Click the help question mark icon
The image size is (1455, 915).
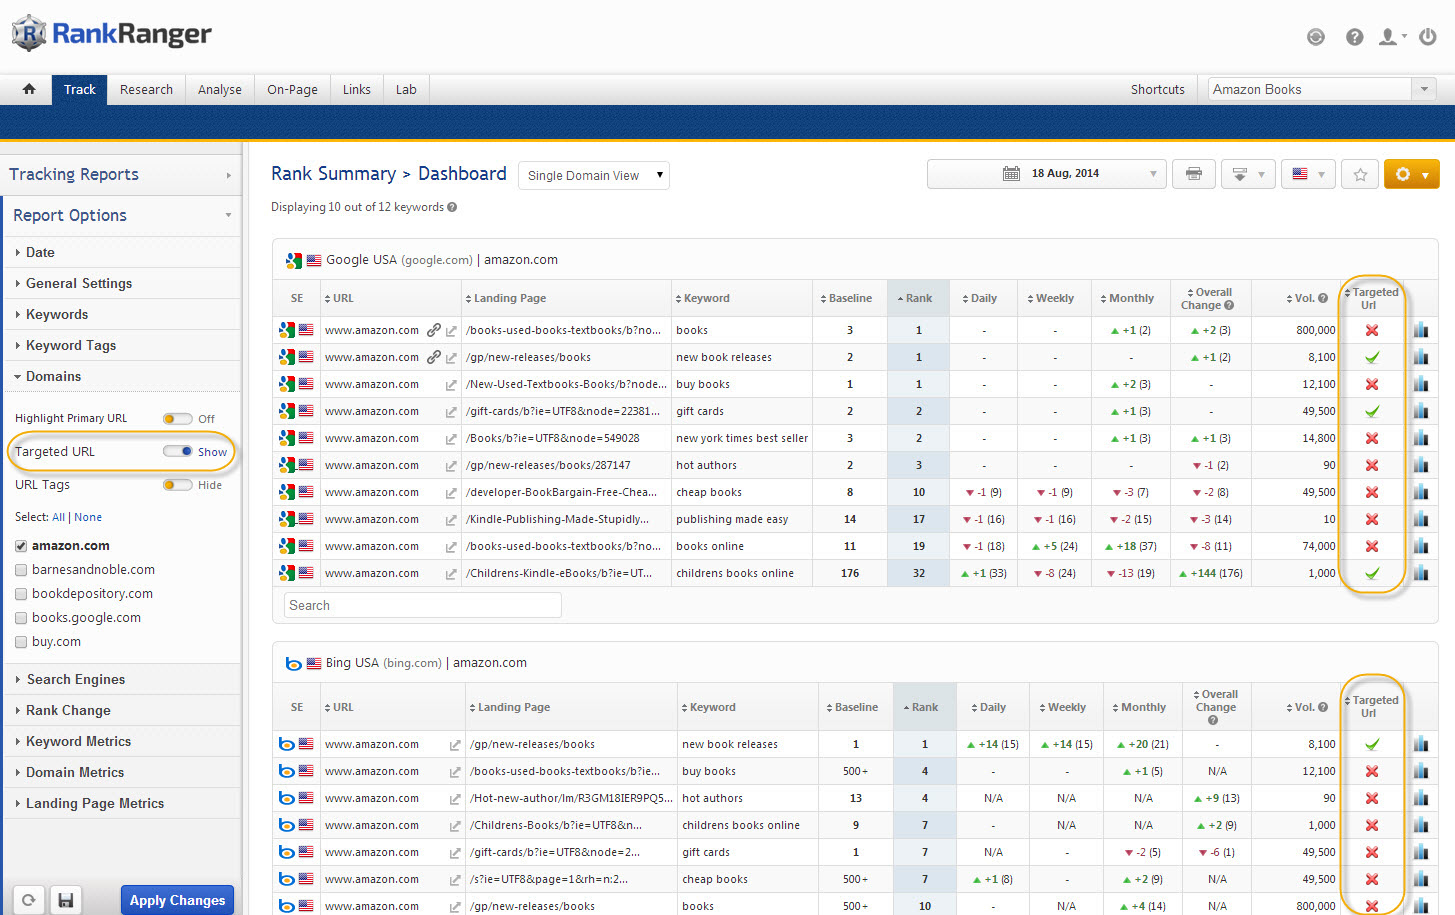(x=1353, y=36)
